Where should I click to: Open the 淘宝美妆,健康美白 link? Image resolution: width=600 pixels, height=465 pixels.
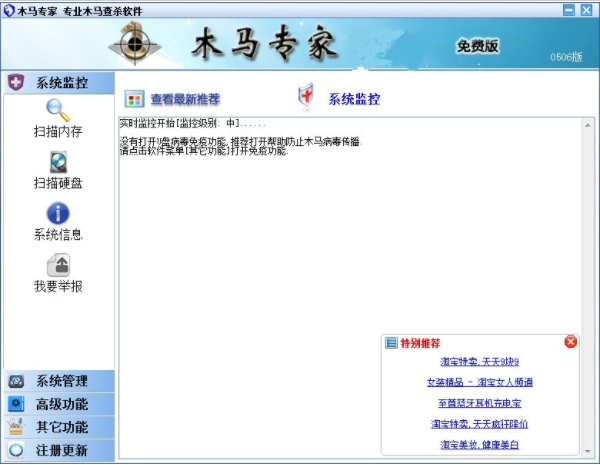click(479, 444)
